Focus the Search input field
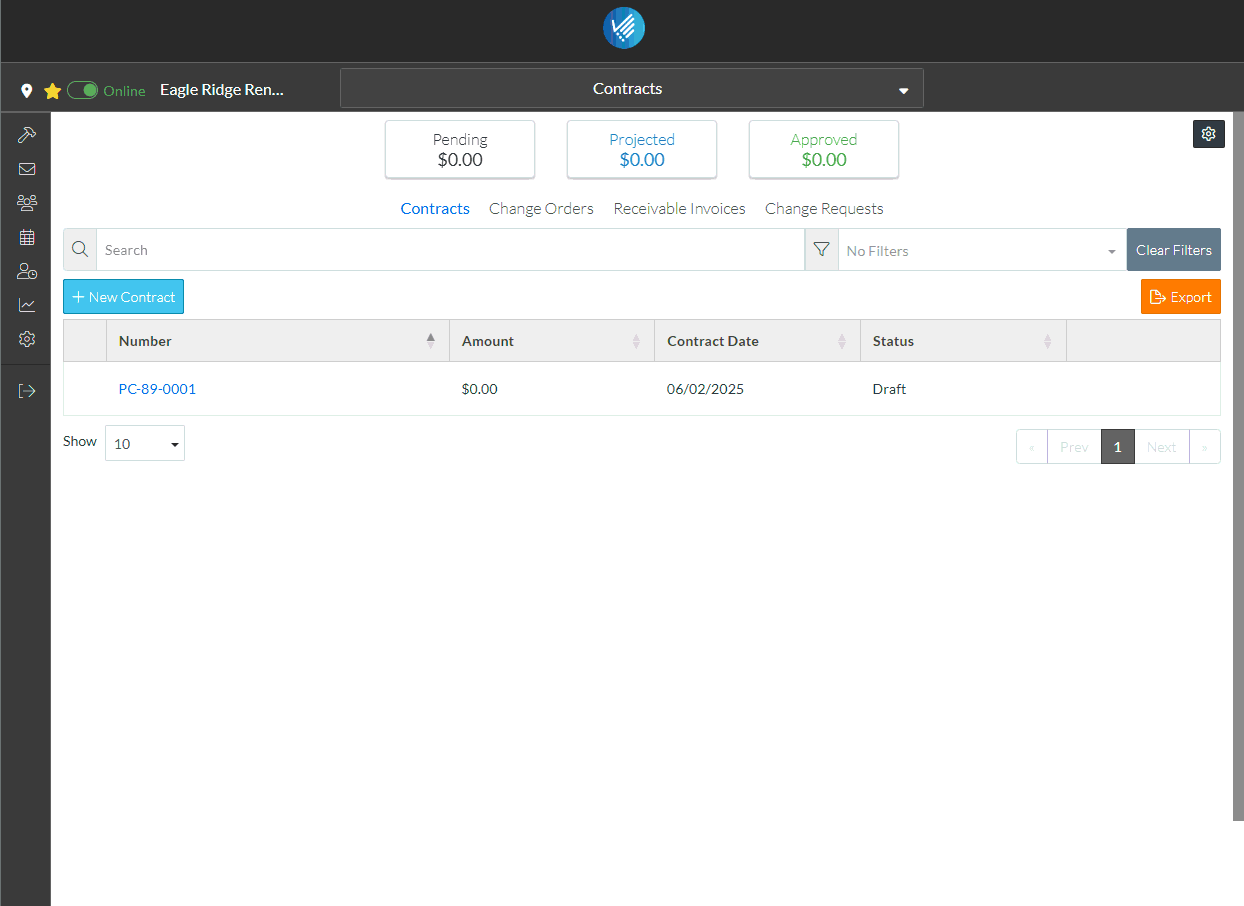 [450, 250]
